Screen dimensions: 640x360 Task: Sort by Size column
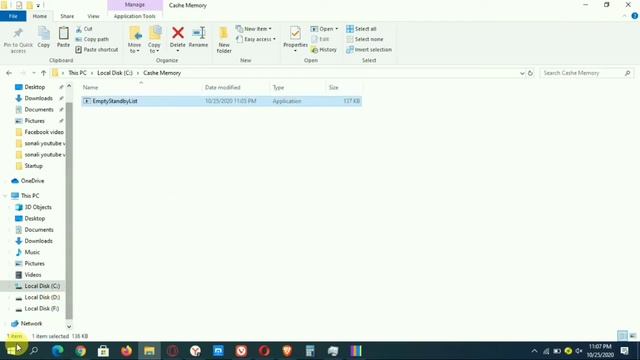344,87
